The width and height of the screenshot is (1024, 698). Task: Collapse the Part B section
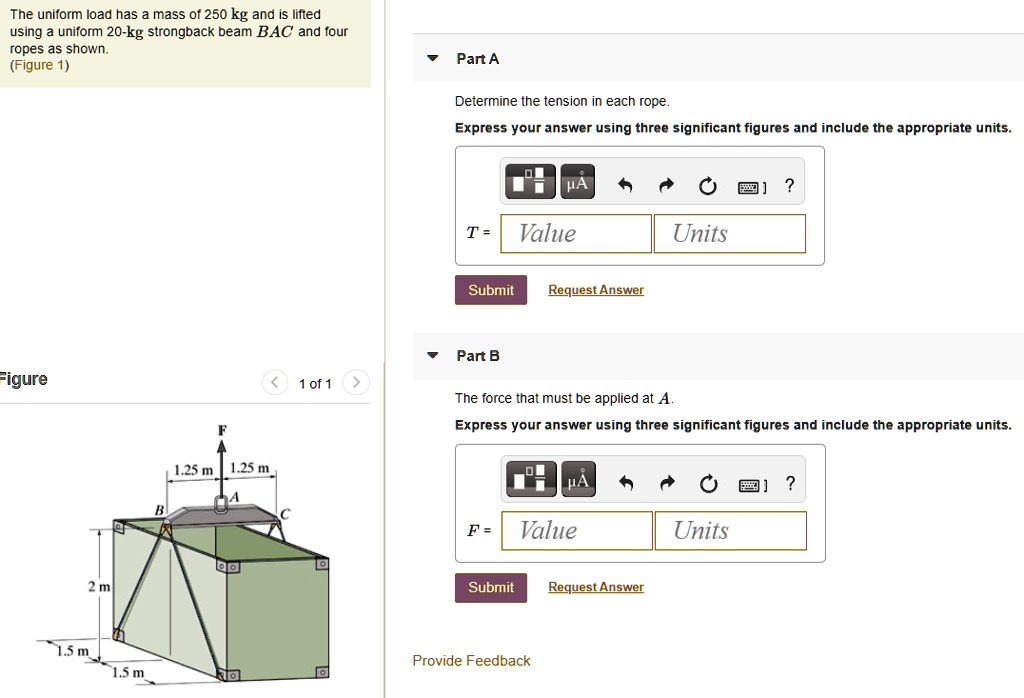(432, 356)
